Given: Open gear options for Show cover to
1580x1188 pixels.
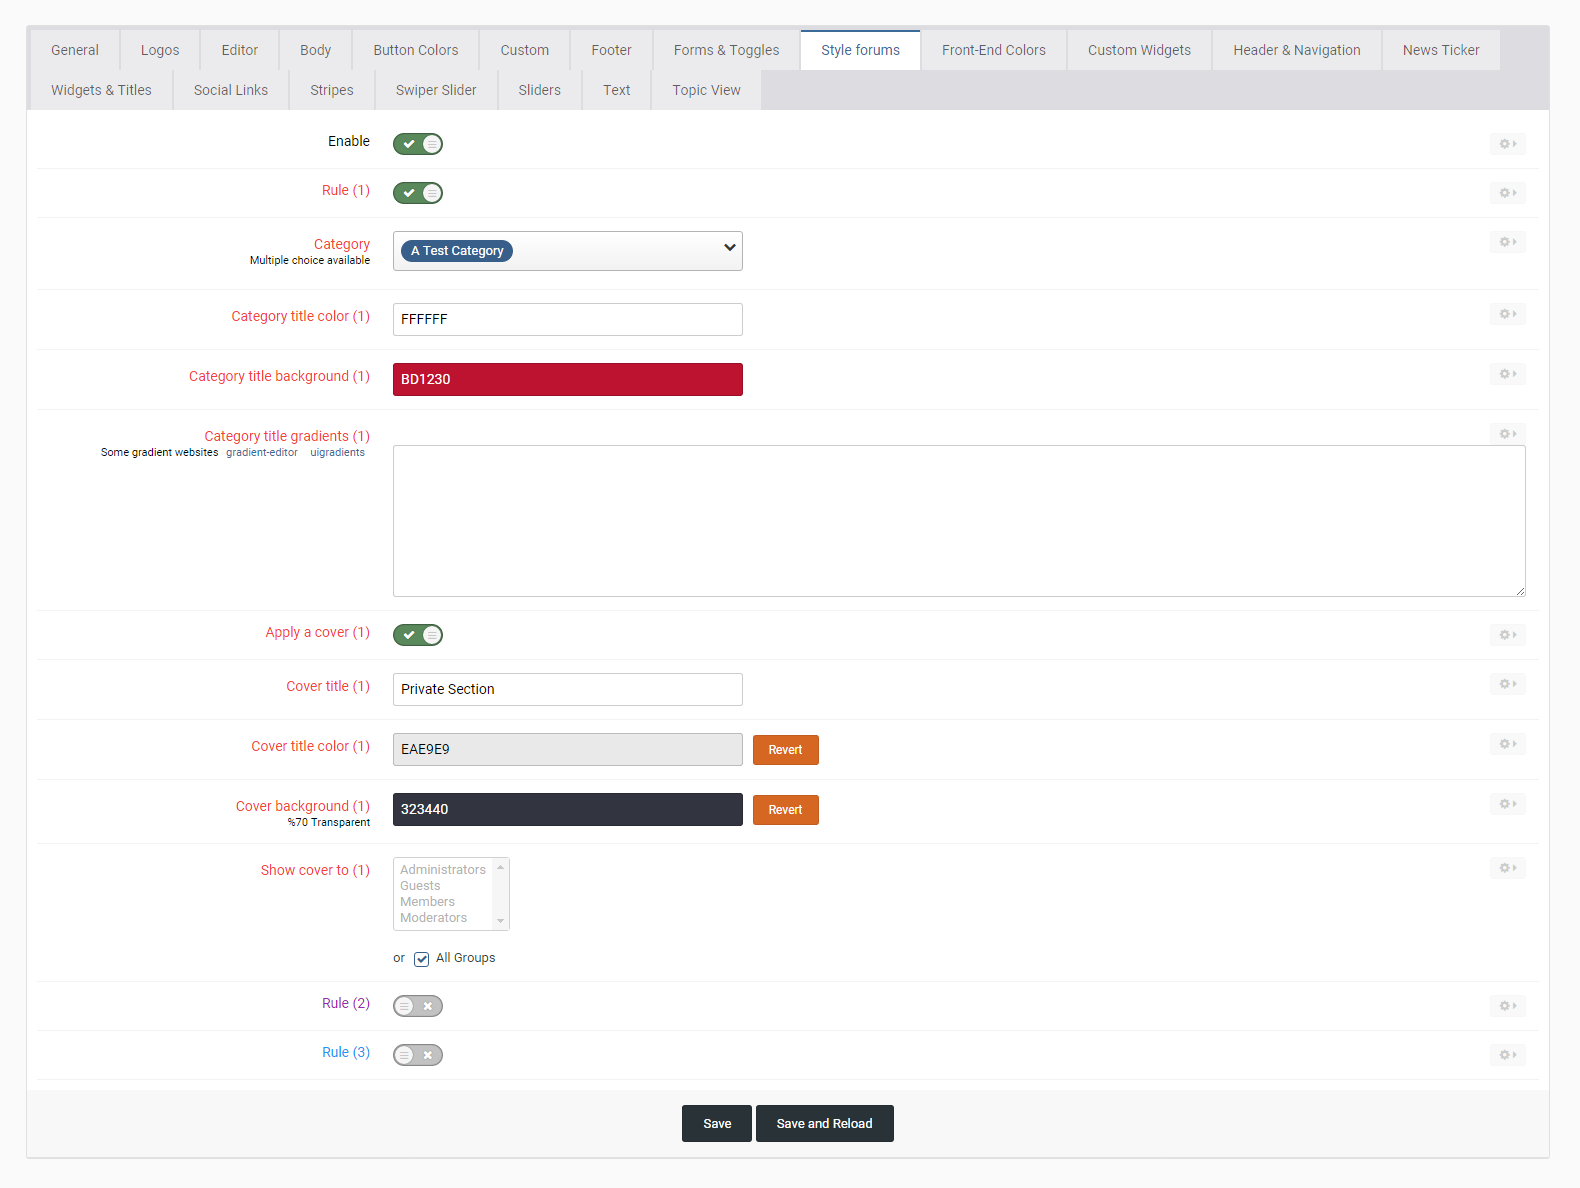Looking at the screenshot, I should (1507, 868).
